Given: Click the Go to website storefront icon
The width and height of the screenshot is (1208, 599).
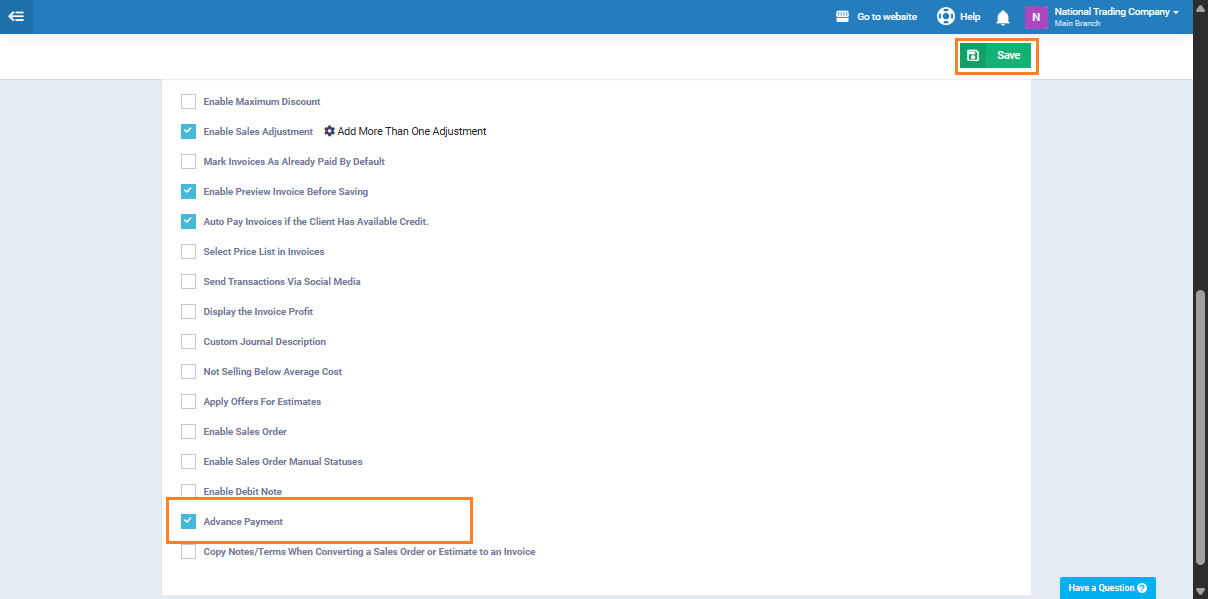Looking at the screenshot, I should pos(843,17).
